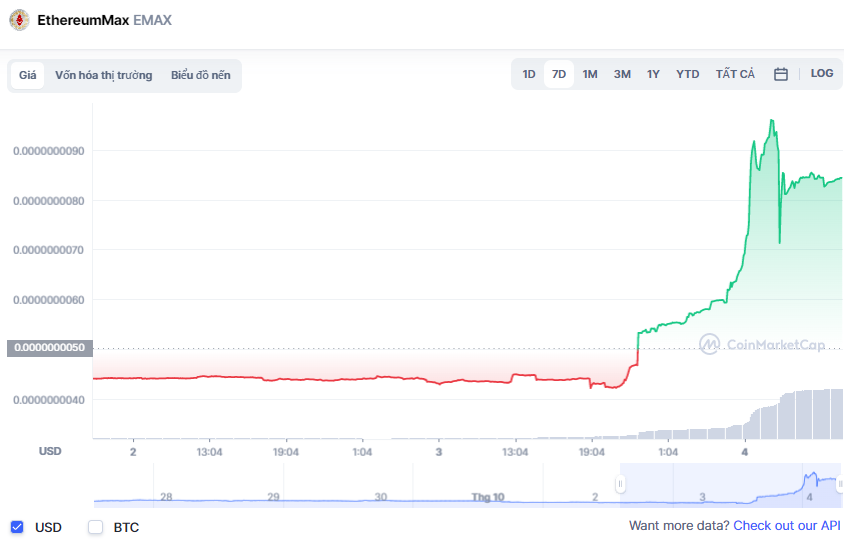The image size is (844, 546).
Task: Toggle the LOG scale button
Action: [821, 74]
